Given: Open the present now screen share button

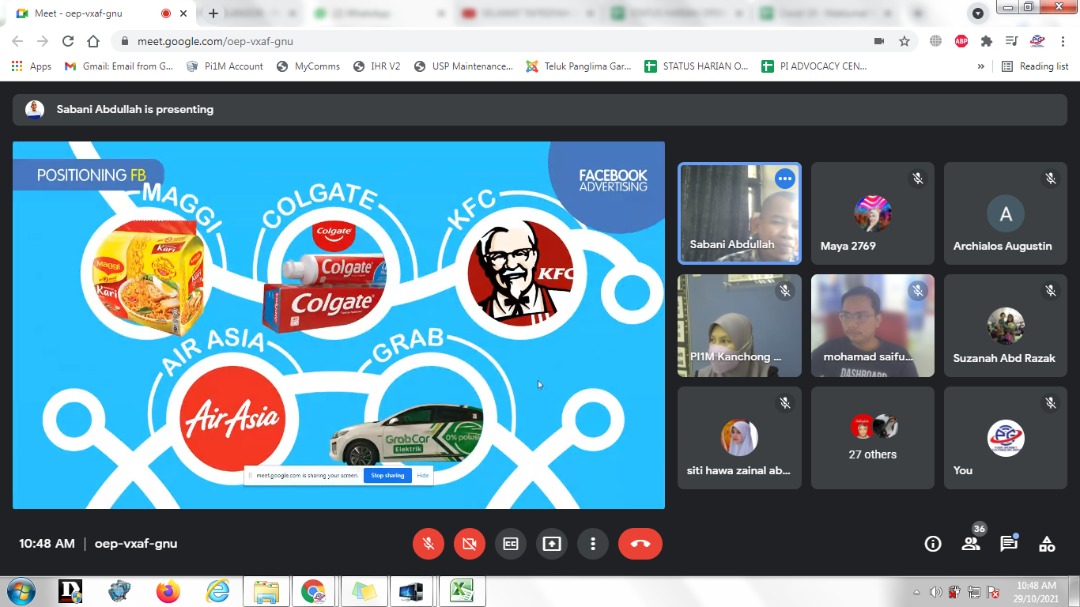Looking at the screenshot, I should coord(552,544).
